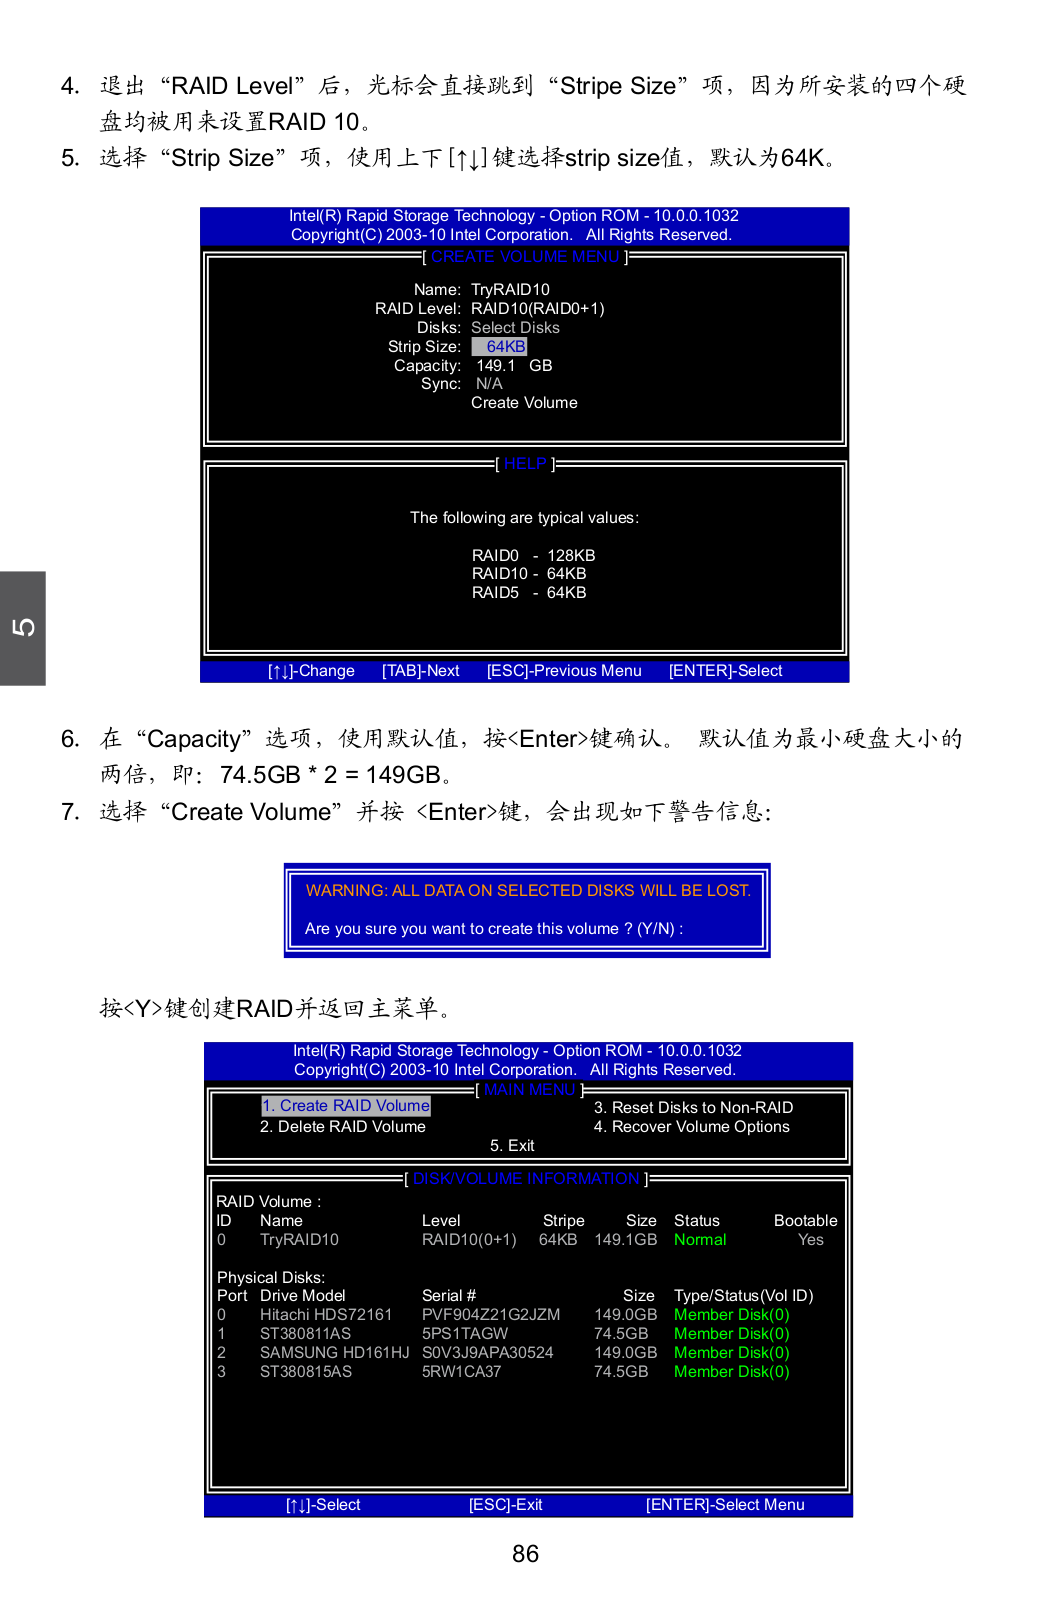Image resolution: width=1052 pixels, height=1600 pixels.
Task: Click the TryRAID10 Name field
Action: (510, 290)
